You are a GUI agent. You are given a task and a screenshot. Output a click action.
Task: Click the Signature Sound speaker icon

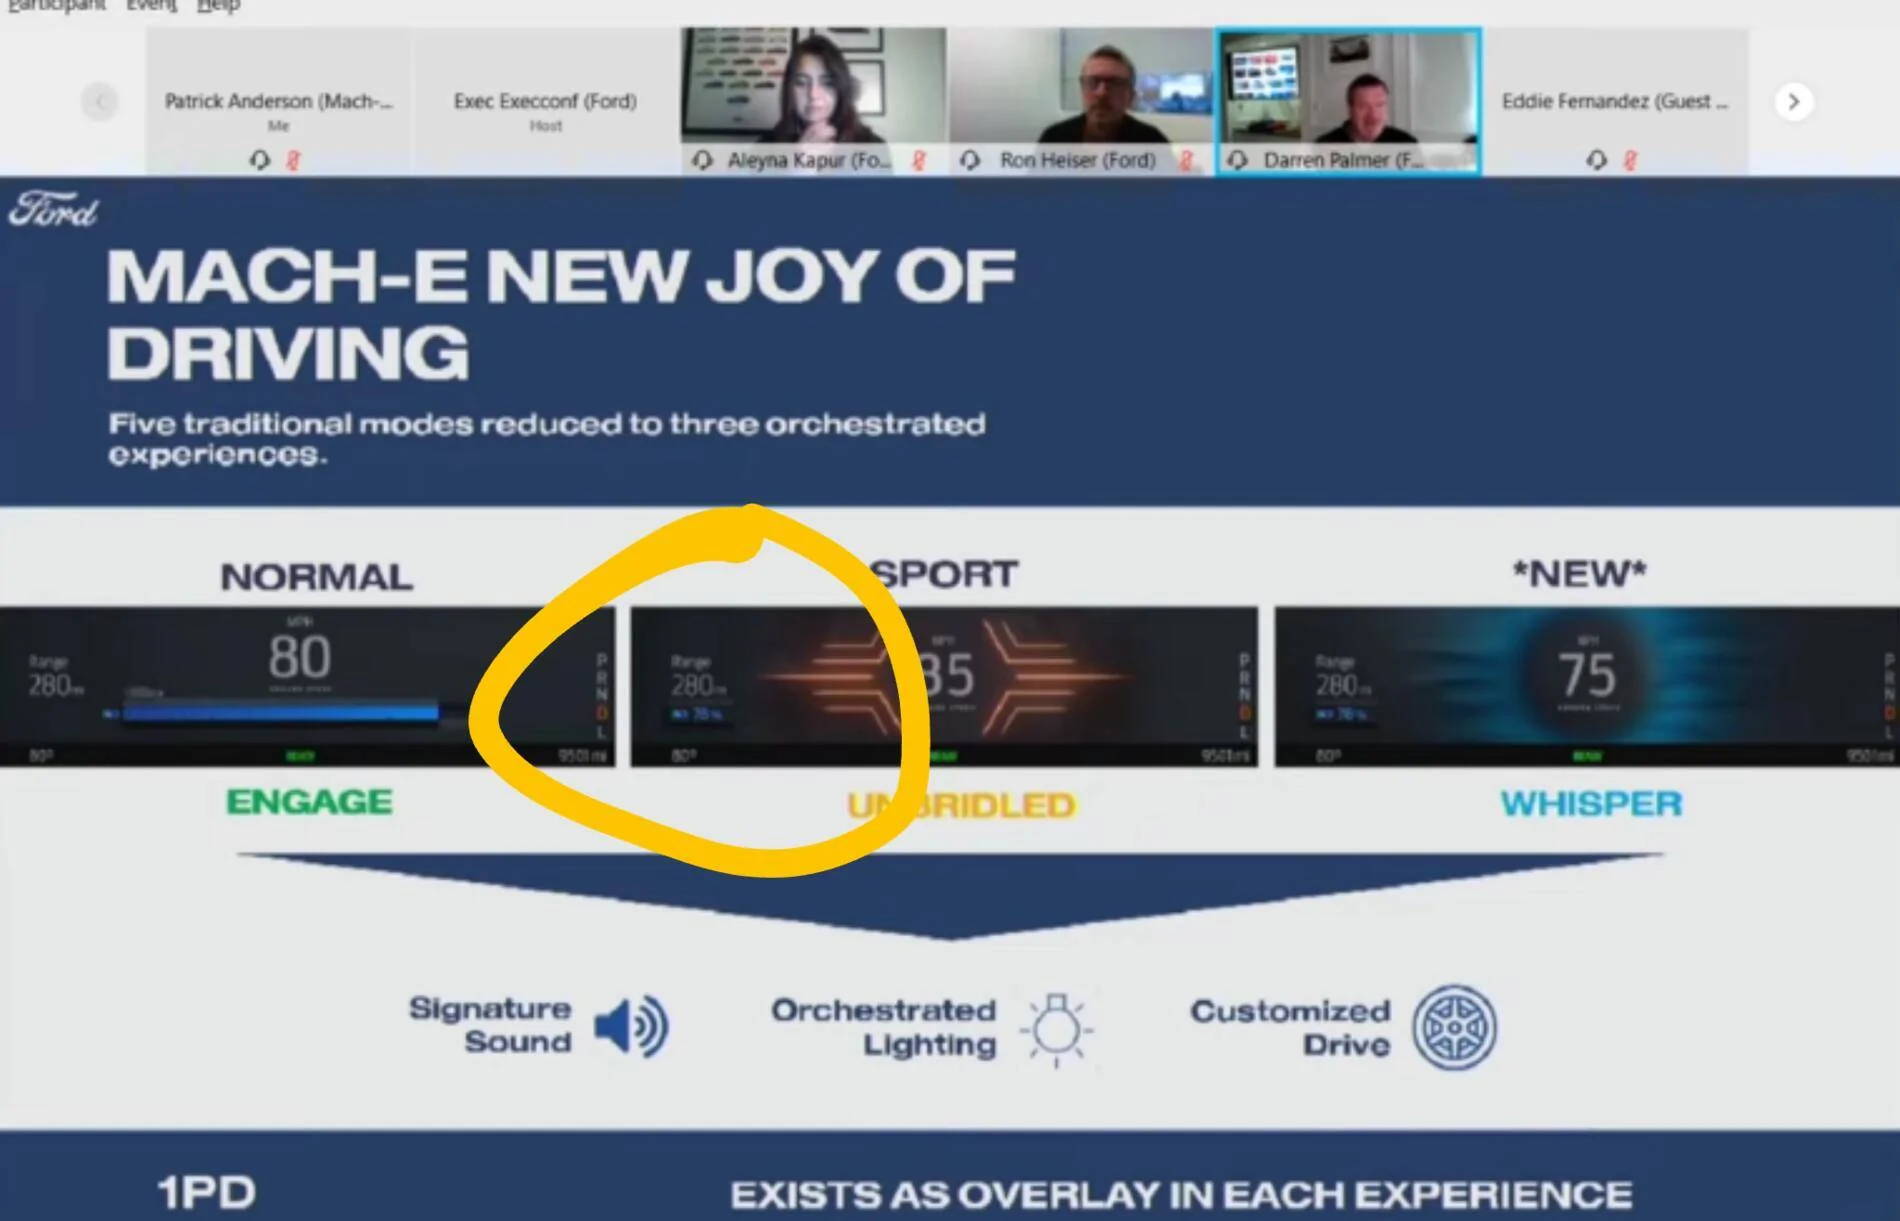coord(631,1026)
